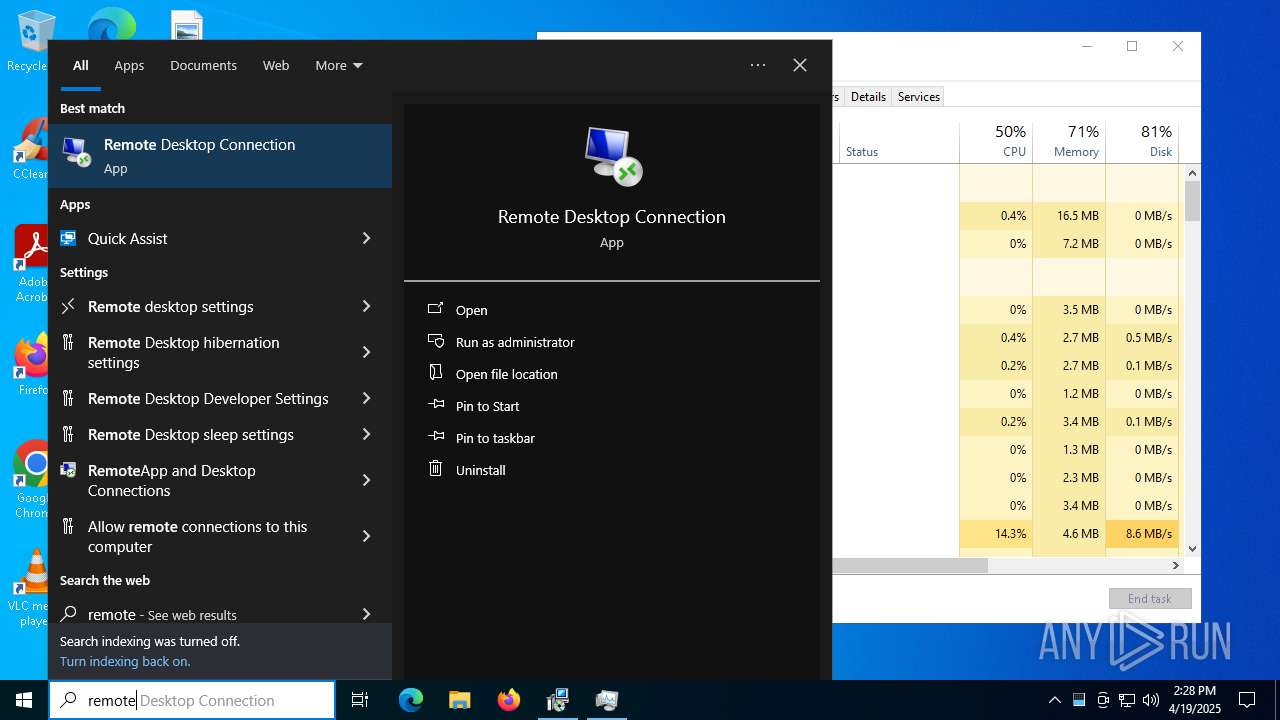Open File Explorer from the taskbar
The height and width of the screenshot is (720, 1280).
459,700
